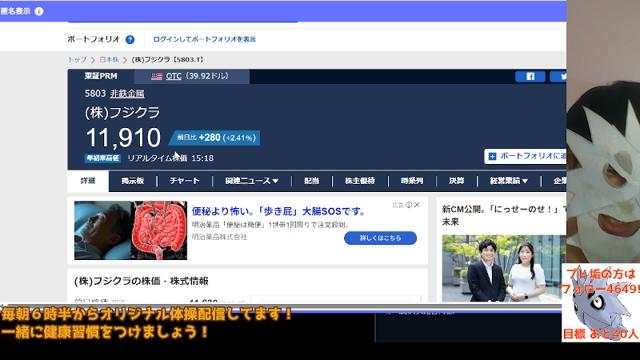640x360 pixels.
Task: Click the (株)フジクラ company name heading
Action: (122, 113)
